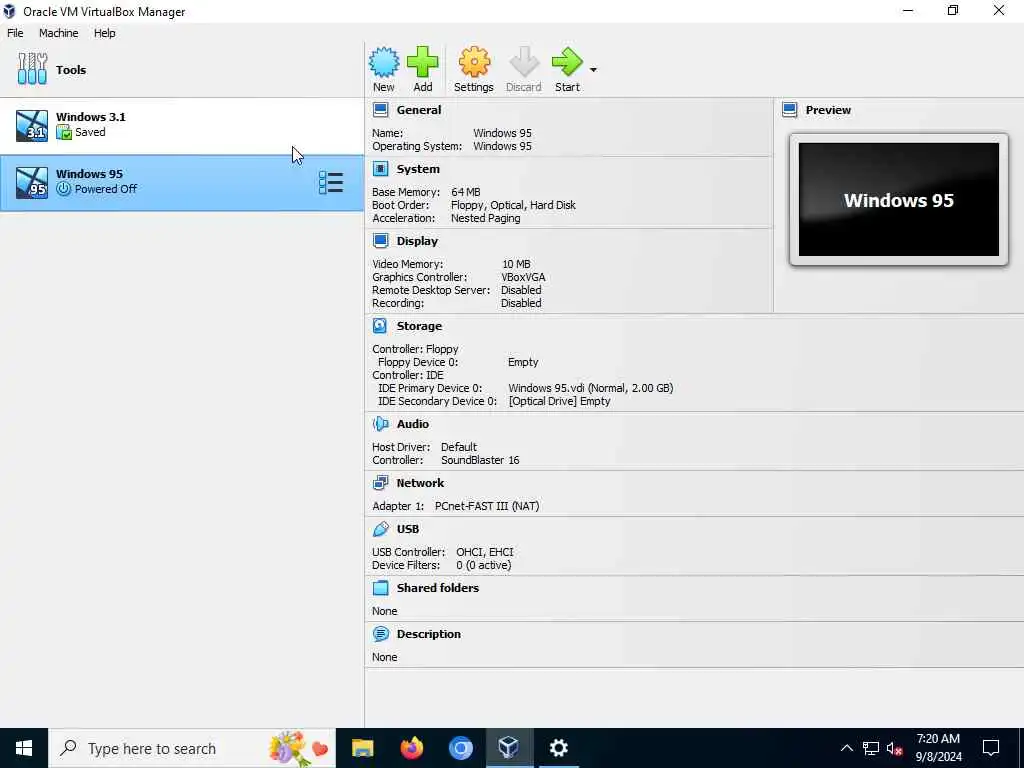
Task: Click the Preview monitor icon
Action: click(x=790, y=110)
